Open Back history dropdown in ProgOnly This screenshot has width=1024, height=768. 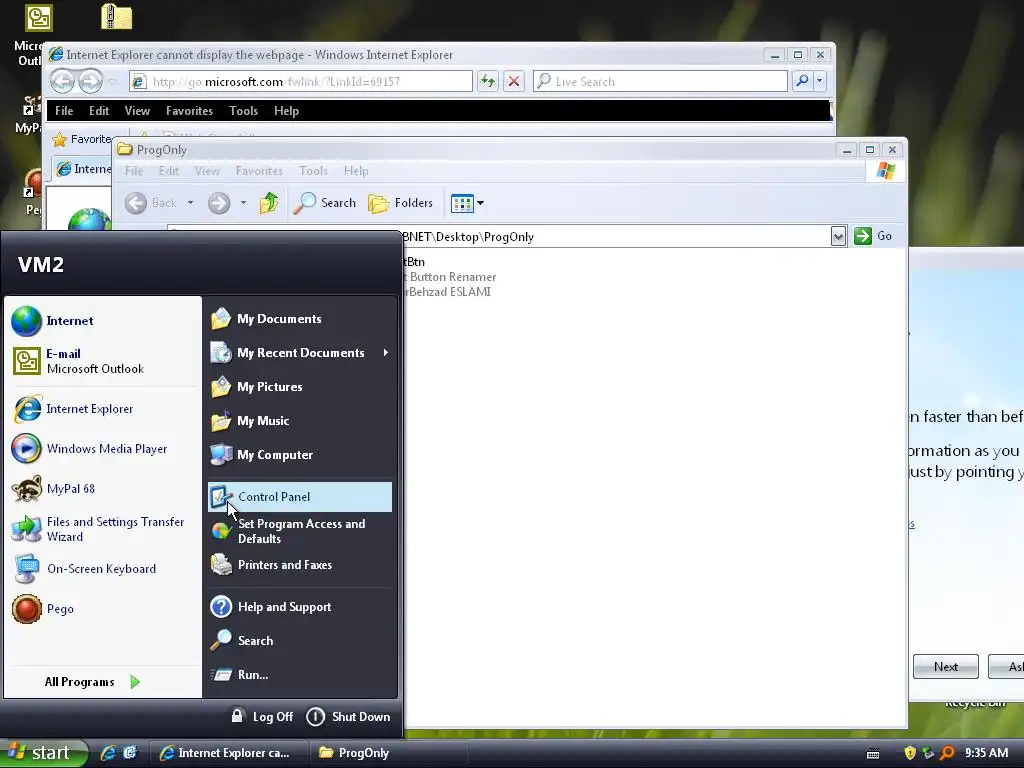click(x=190, y=203)
